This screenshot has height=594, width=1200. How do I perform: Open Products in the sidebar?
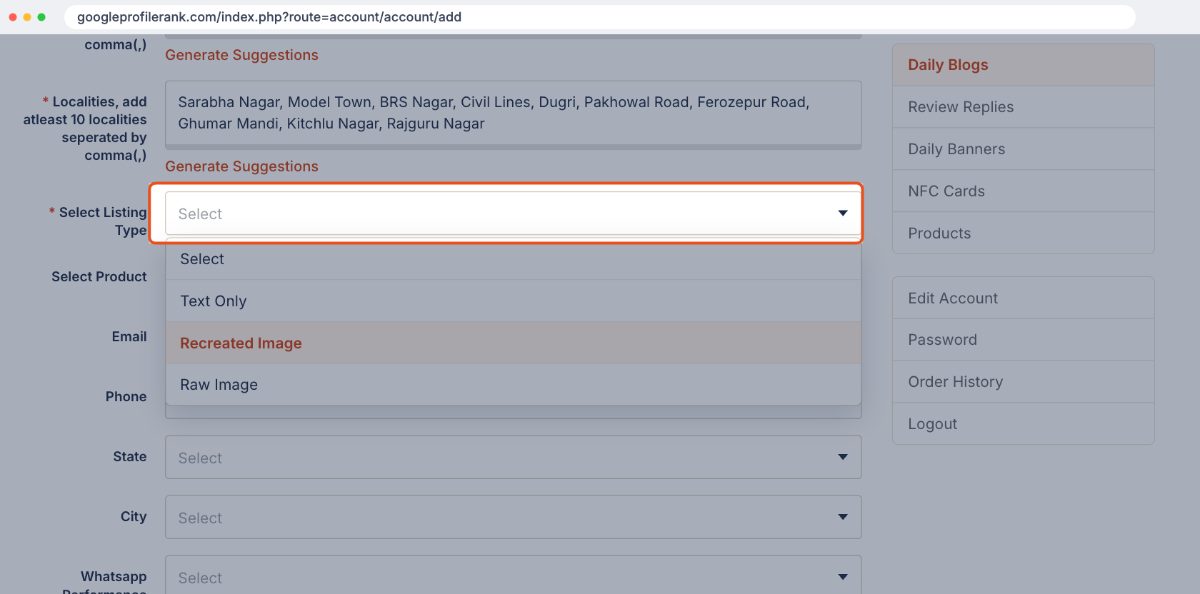1023,233
